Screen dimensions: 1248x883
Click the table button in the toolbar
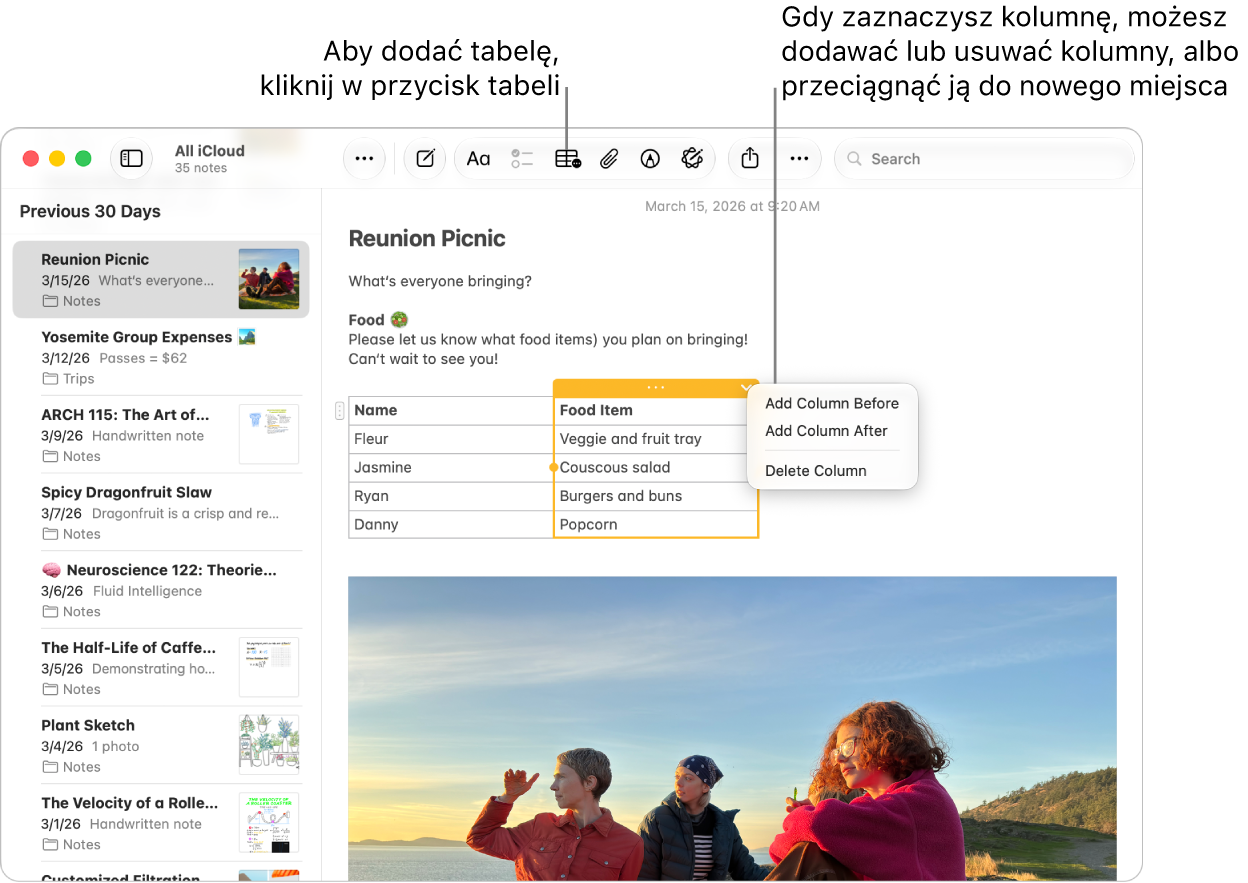pos(568,158)
